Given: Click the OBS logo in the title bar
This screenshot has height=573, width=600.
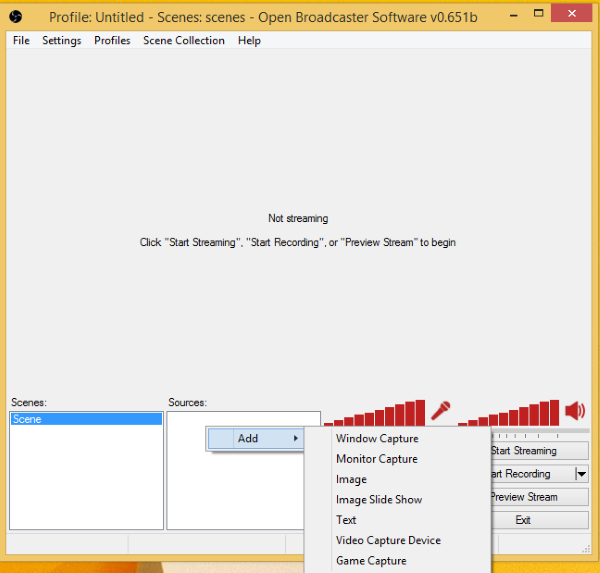Looking at the screenshot, I should [x=14, y=17].
